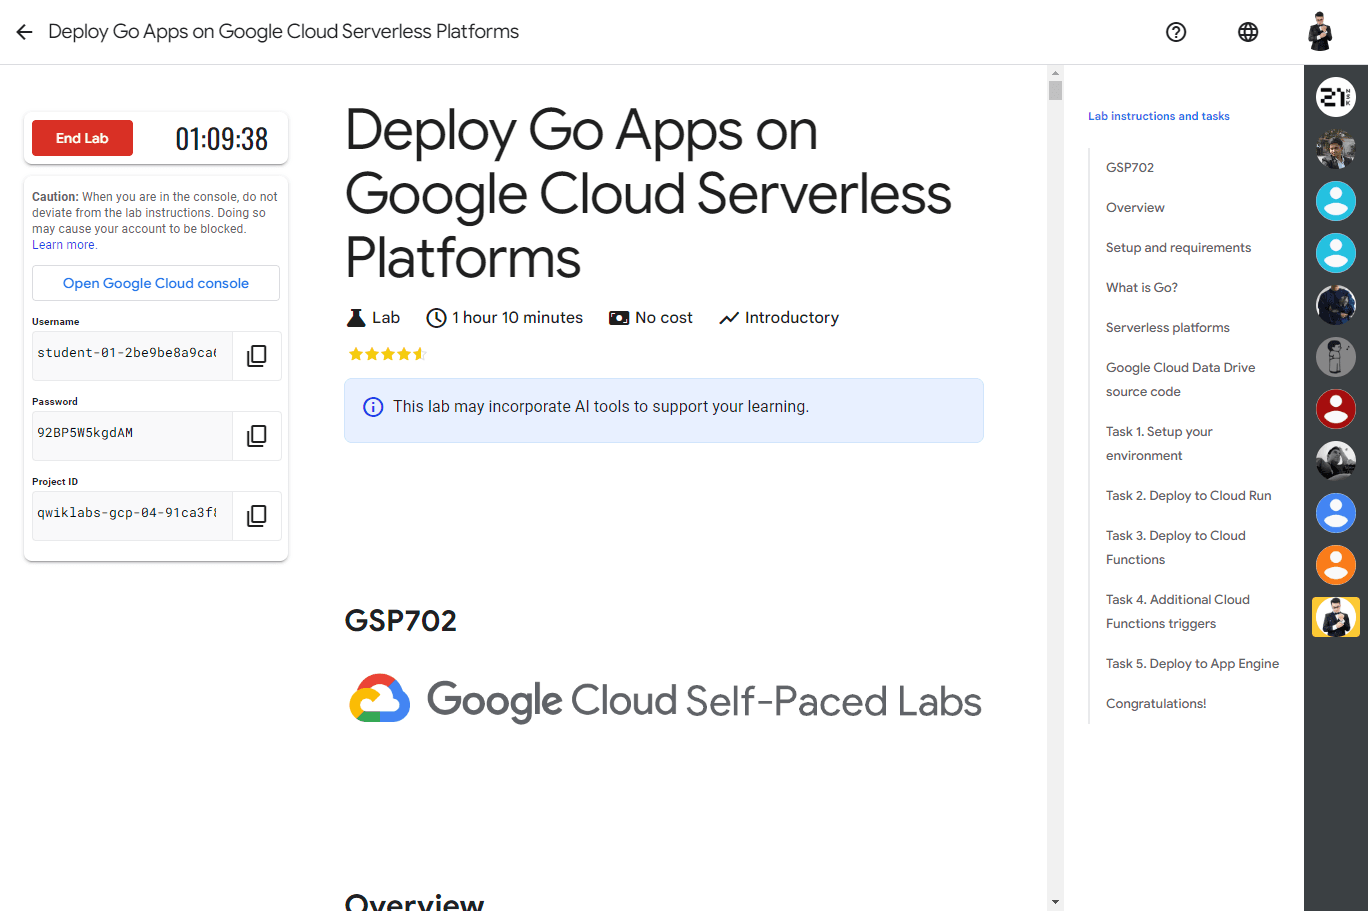This screenshot has width=1368, height=911.
Task: Click the orange profile avatar in sidebar
Action: click(1335, 565)
